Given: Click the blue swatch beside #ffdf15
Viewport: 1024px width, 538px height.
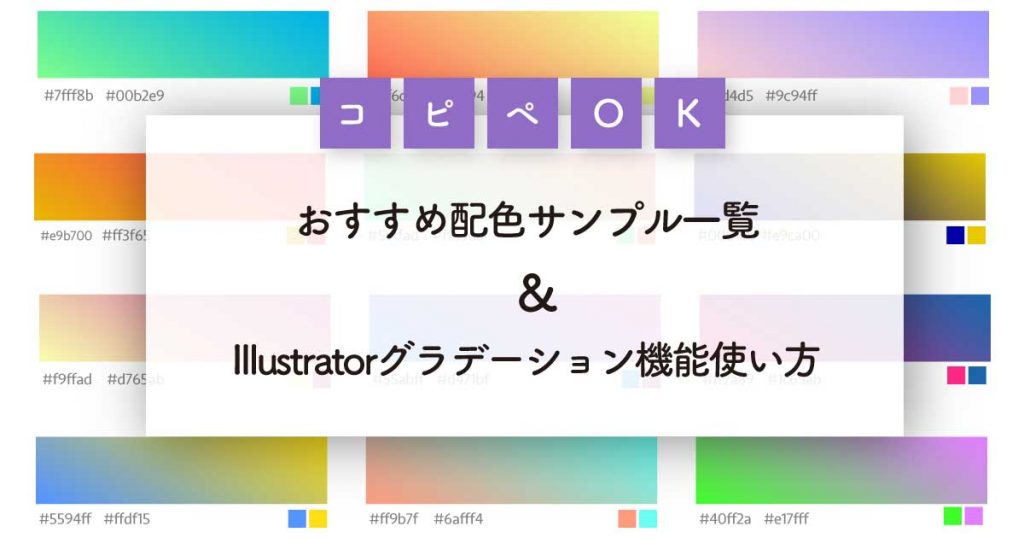Looking at the screenshot, I should pos(297,518).
